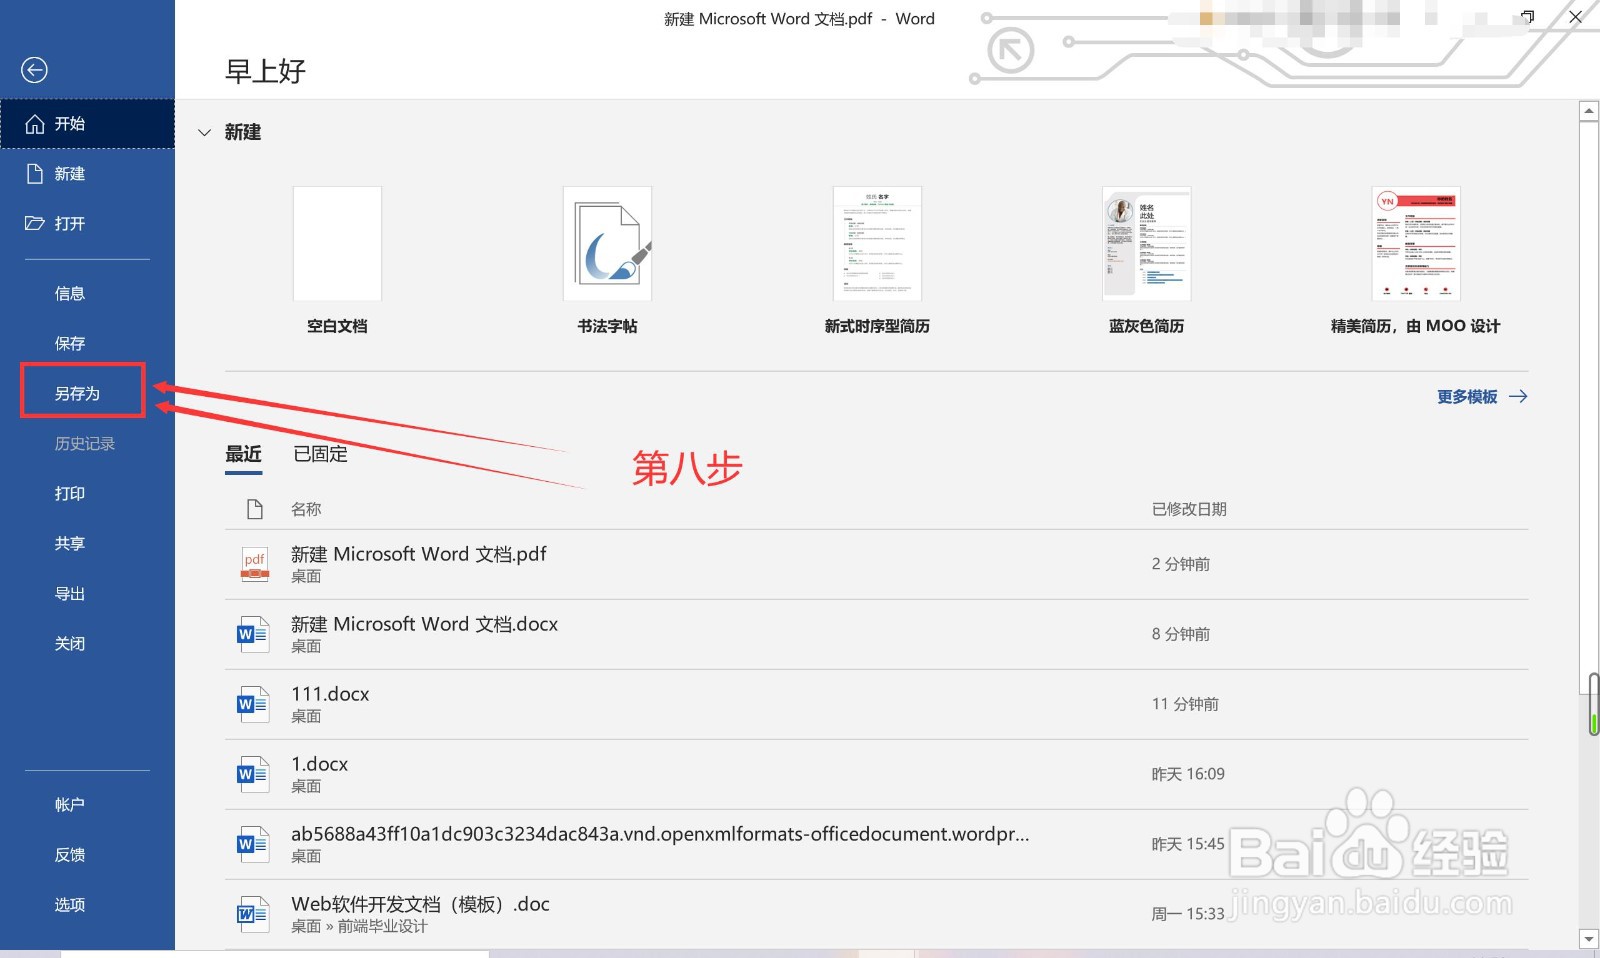
Task: Click the 已修改日期 column header
Action: point(1189,509)
